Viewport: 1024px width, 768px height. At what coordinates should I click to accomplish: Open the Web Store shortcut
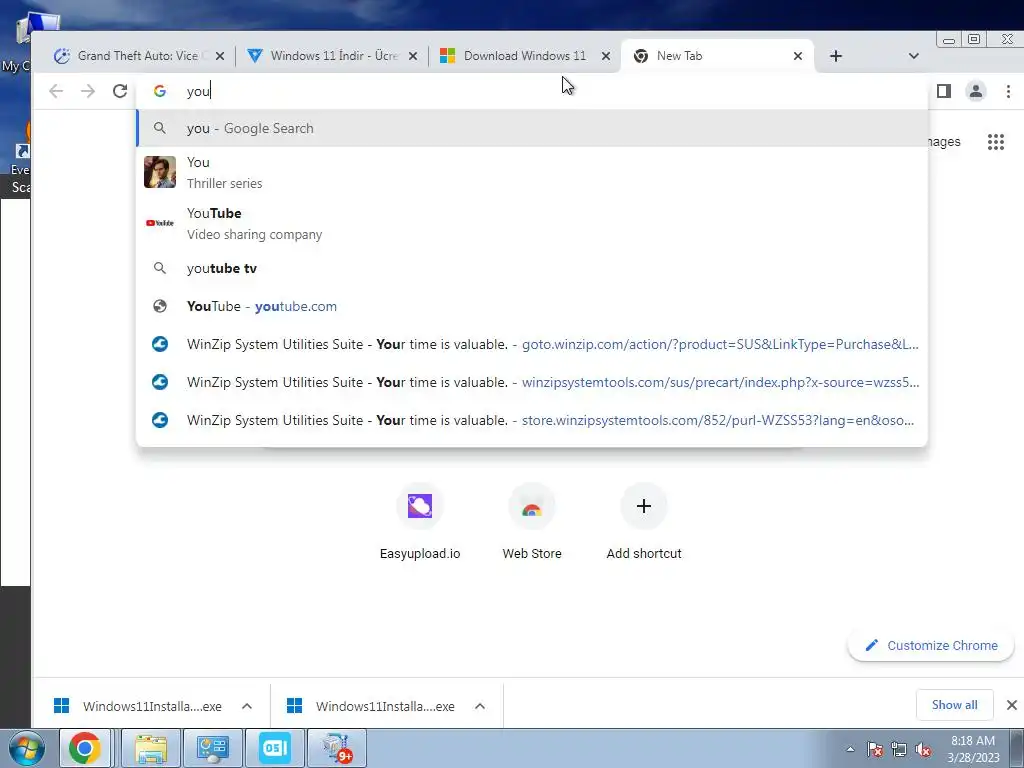tap(532, 522)
